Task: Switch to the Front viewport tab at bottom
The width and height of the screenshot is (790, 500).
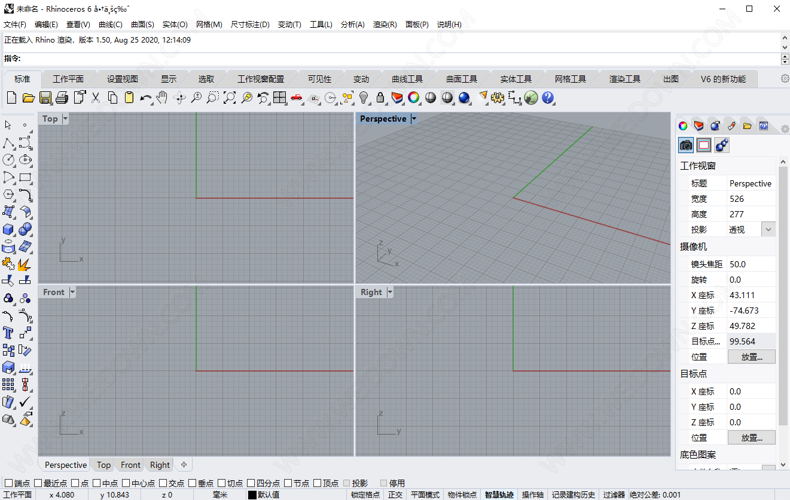Action: tap(130, 465)
